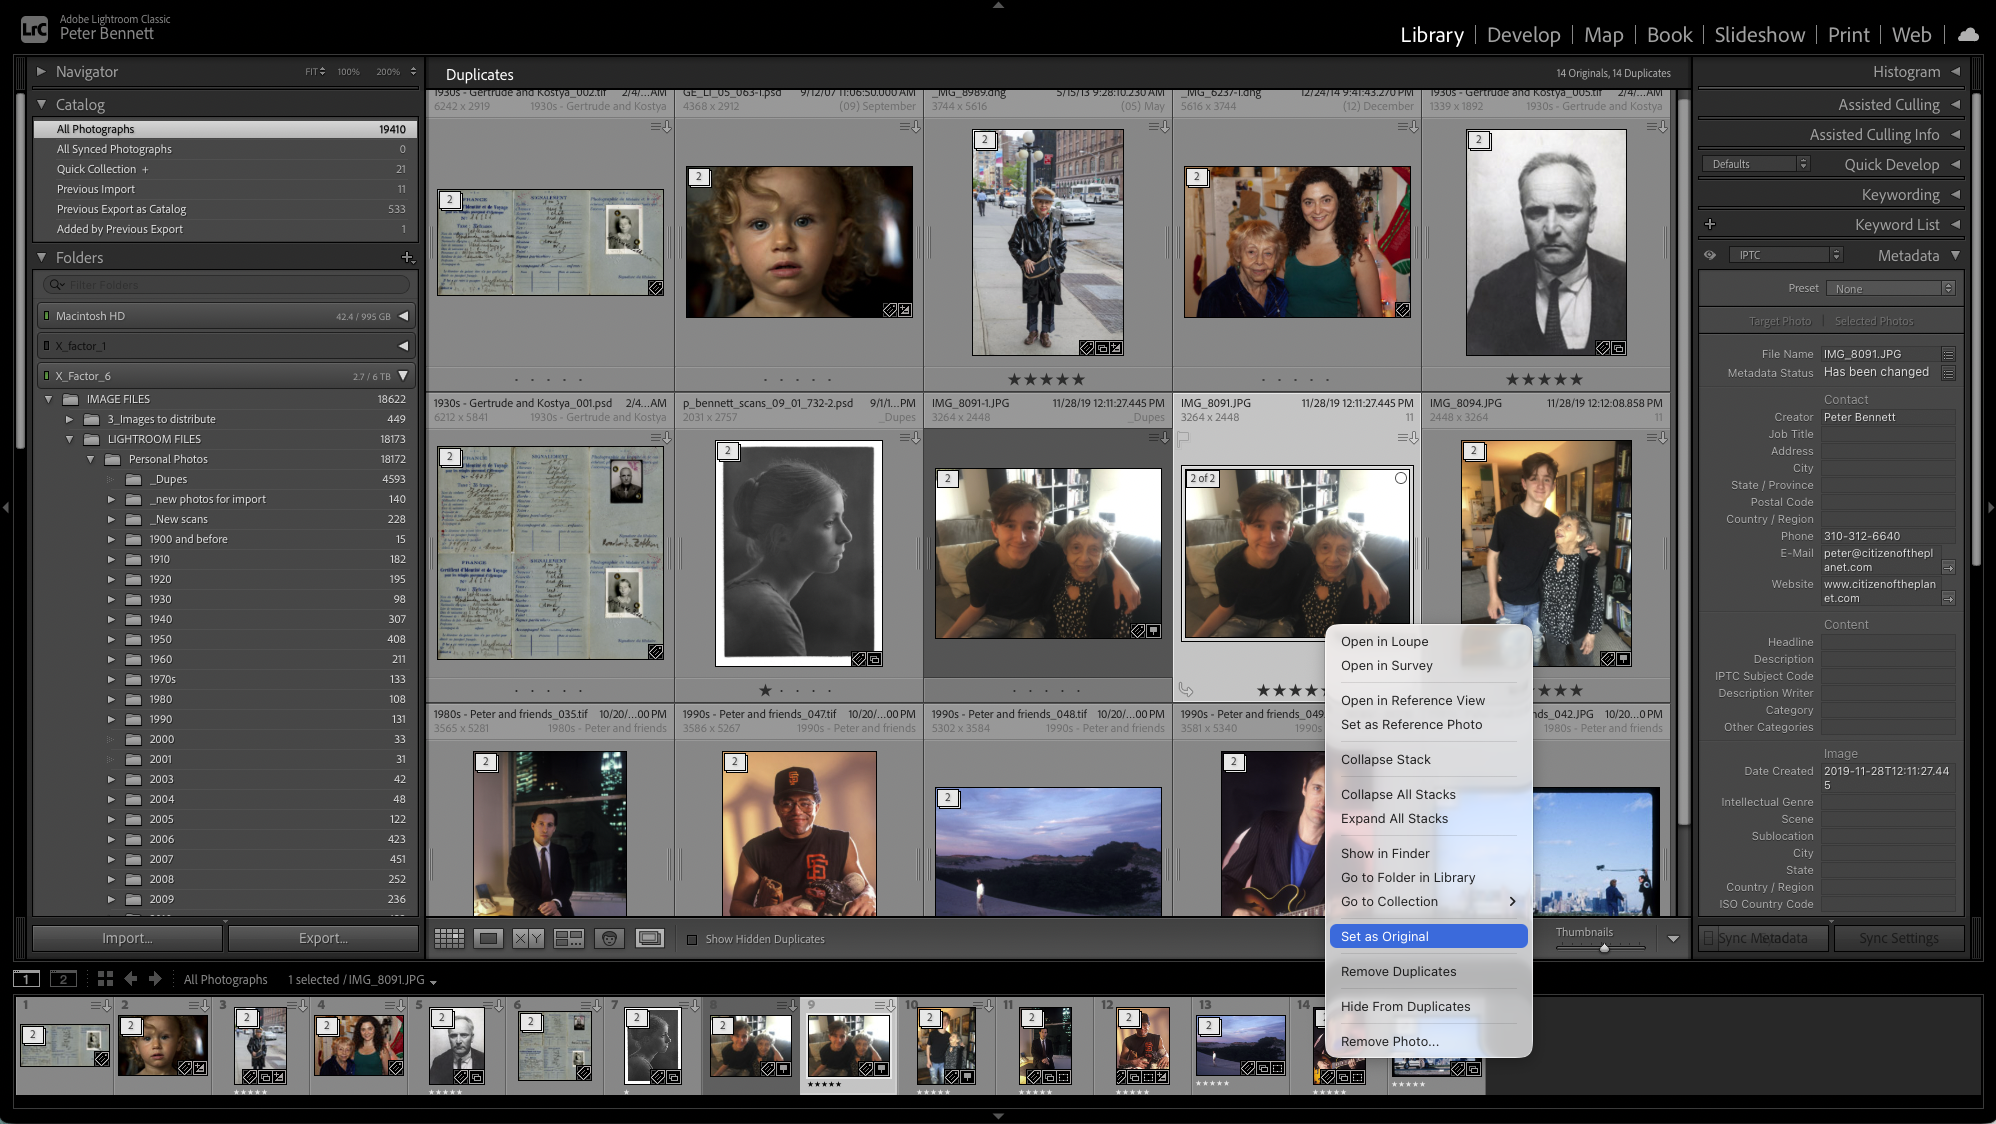
Task: Adjust the Thumbnails size slider
Action: [x=1604, y=948]
